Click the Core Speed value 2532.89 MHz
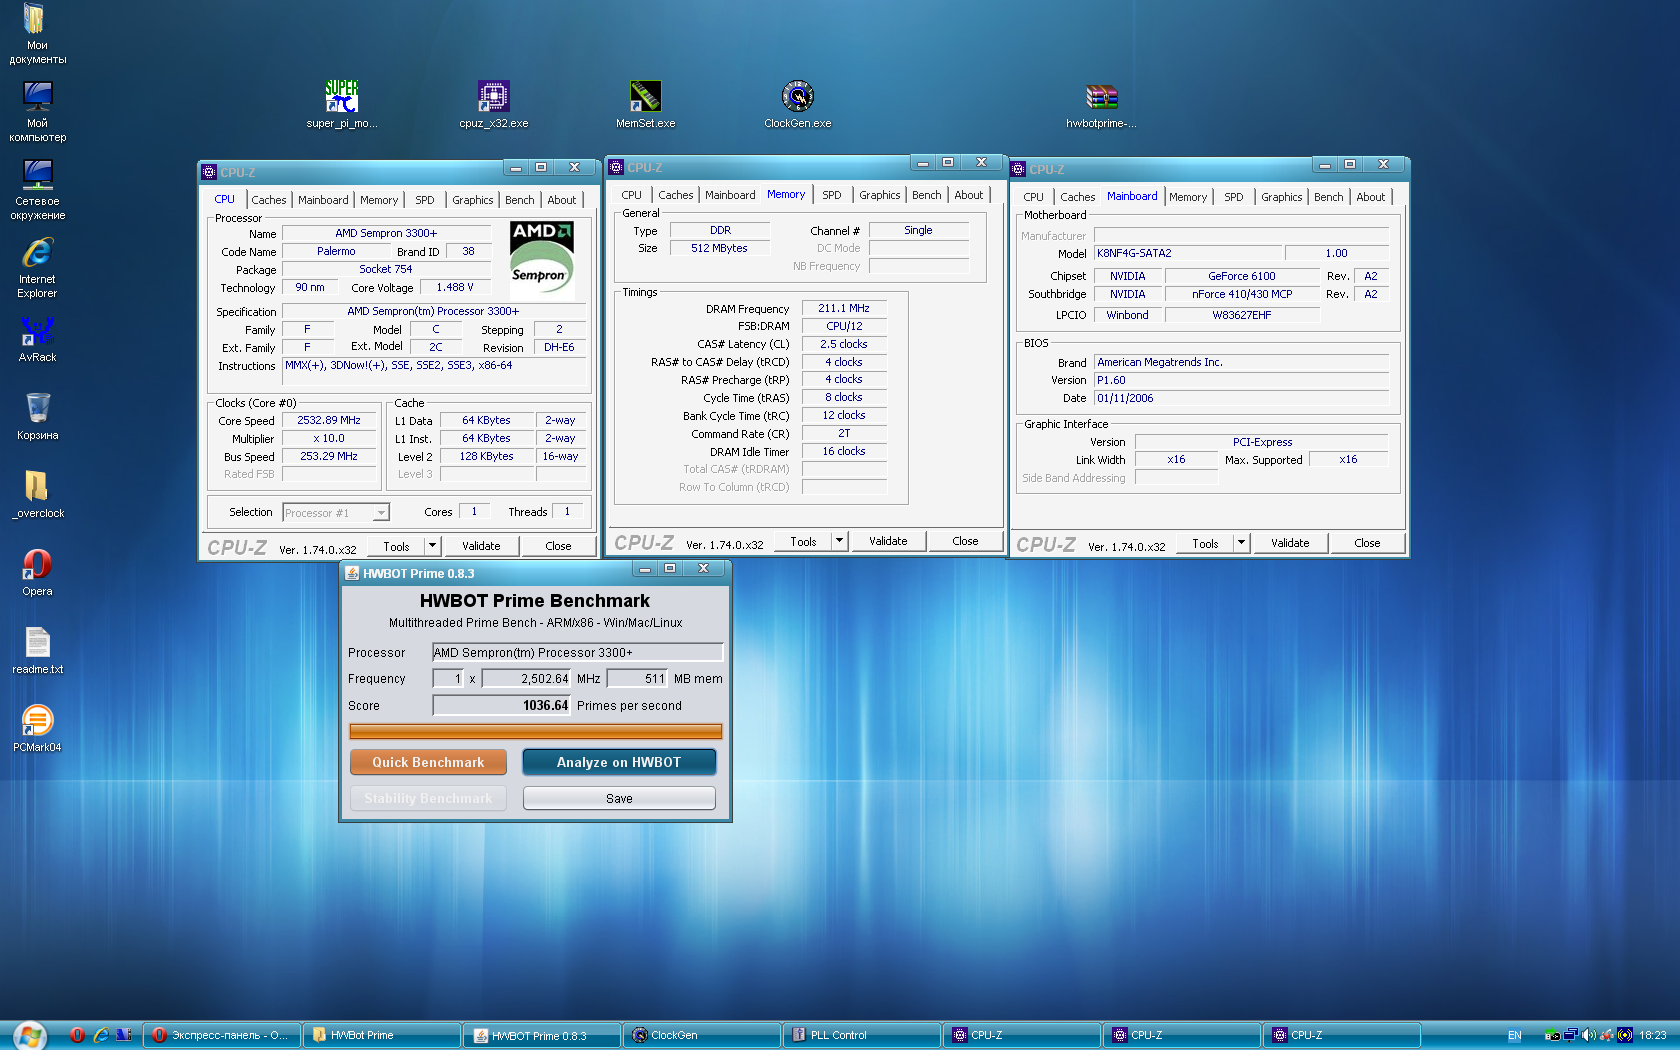 point(329,421)
